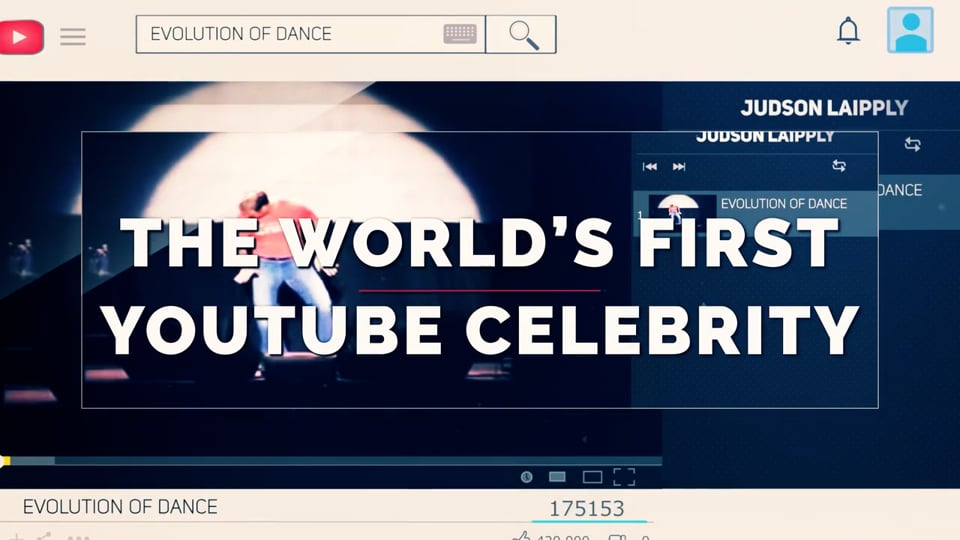Click the red YouTube play logo

[21, 37]
